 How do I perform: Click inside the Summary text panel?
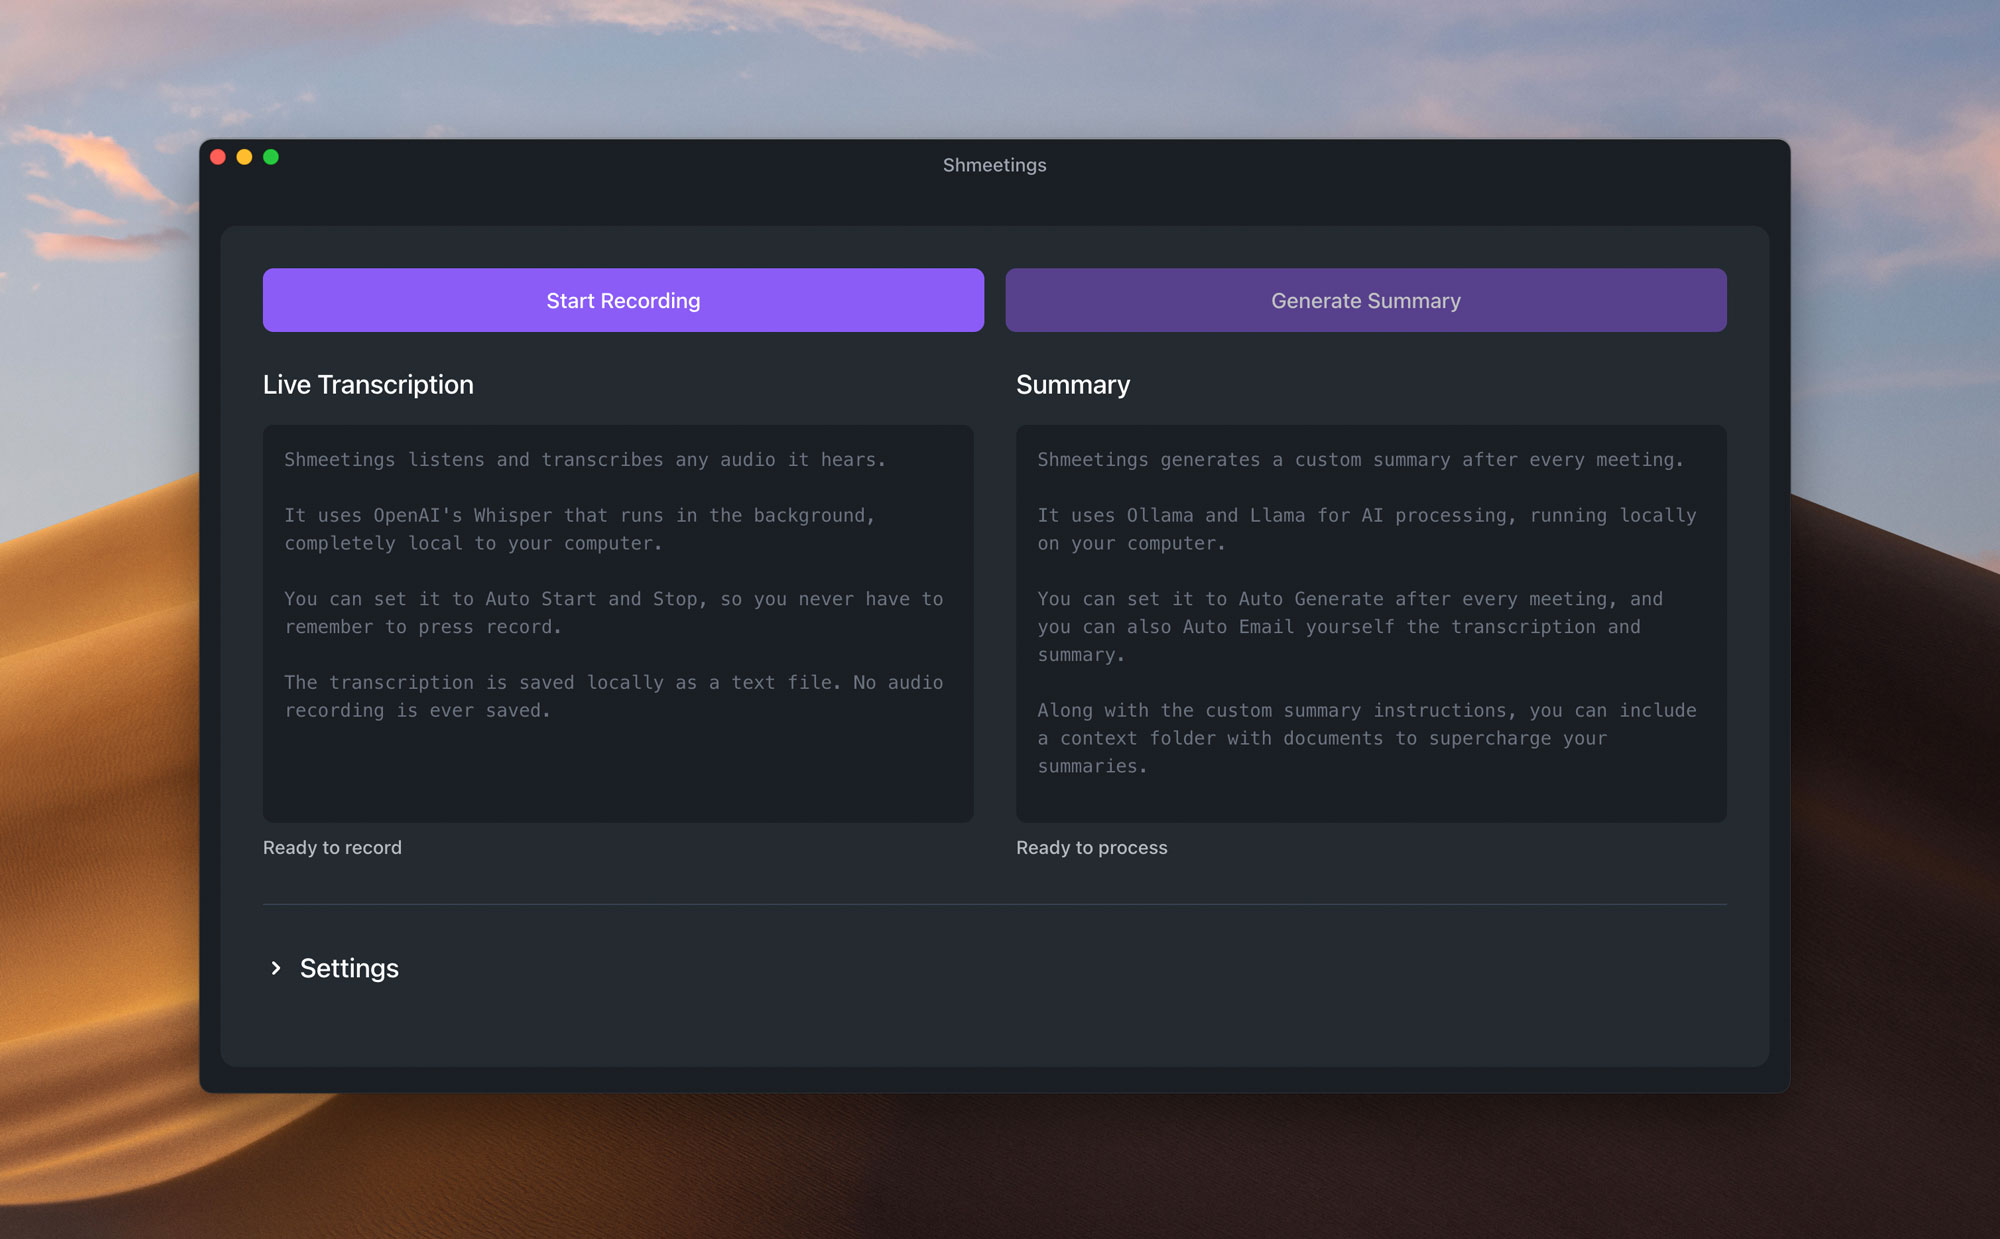[x=1370, y=620]
